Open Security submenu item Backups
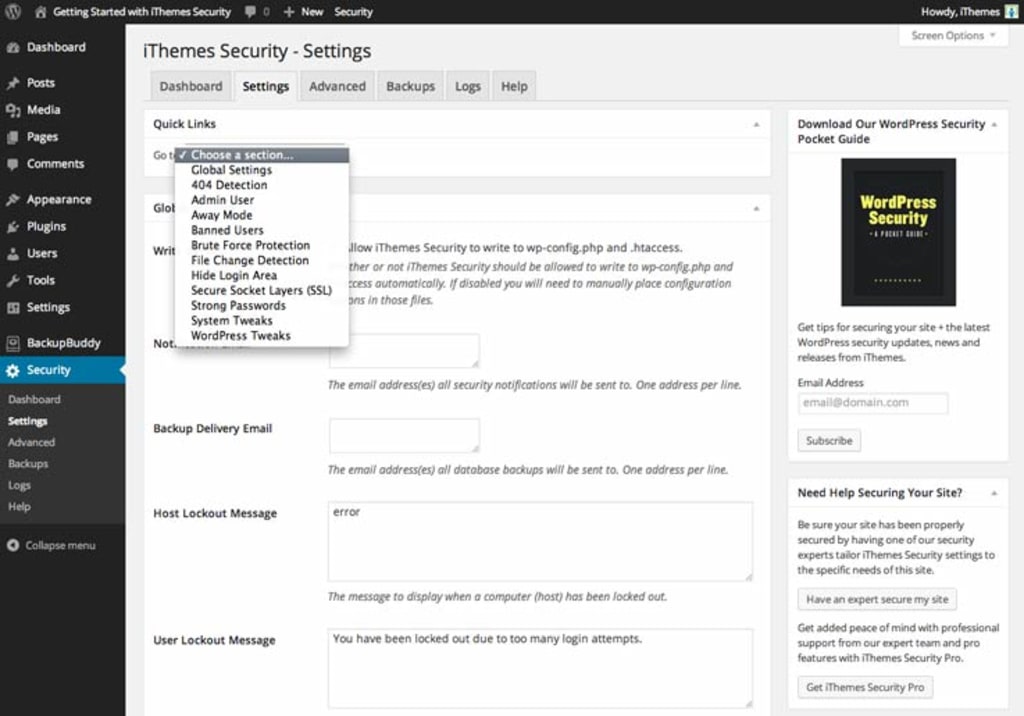Screen dimensions: 1024x716 pyautogui.click(x=28, y=464)
